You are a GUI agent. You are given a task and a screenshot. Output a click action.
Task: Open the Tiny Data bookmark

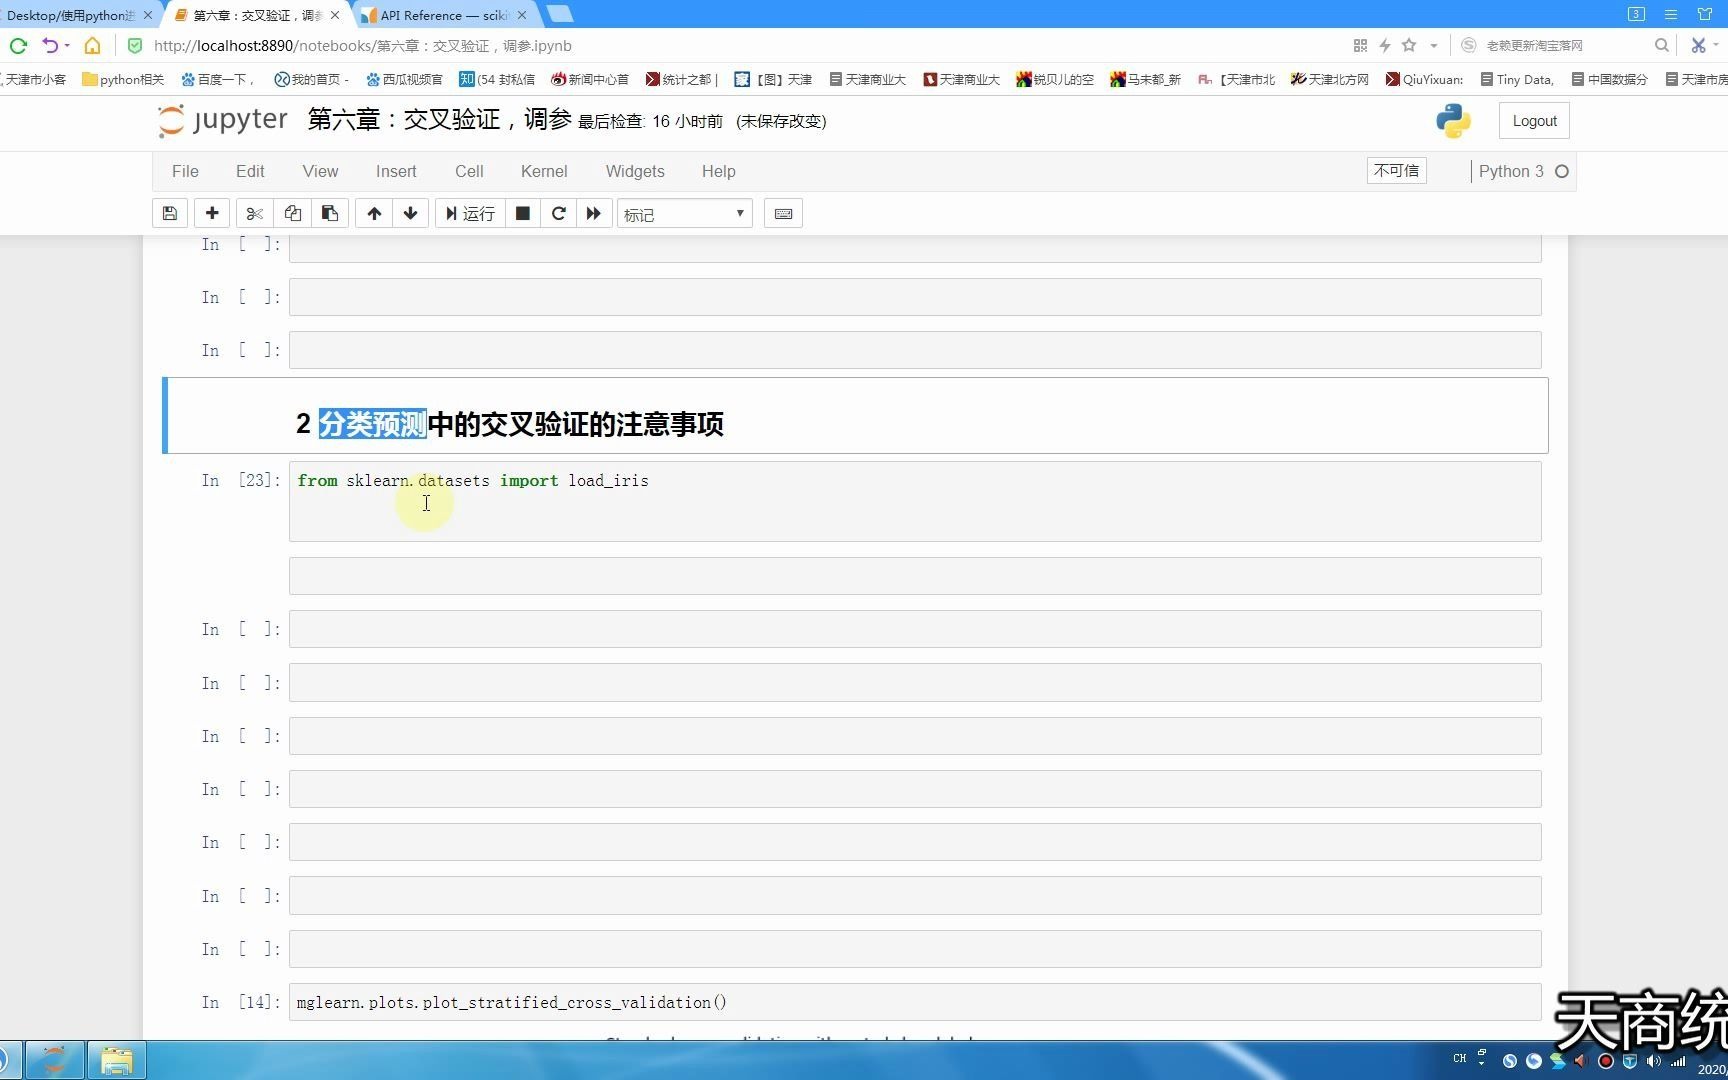1517,79
